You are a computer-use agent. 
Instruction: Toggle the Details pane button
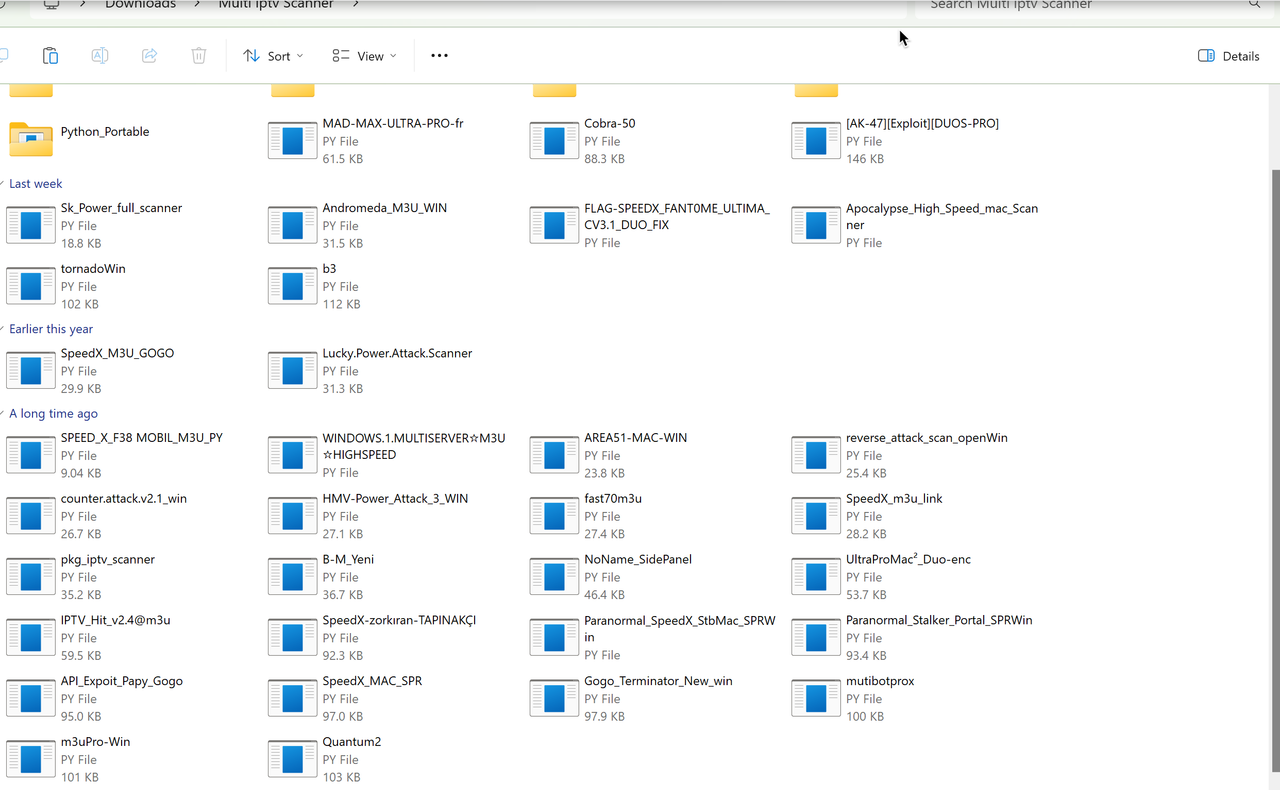[x=1229, y=56]
